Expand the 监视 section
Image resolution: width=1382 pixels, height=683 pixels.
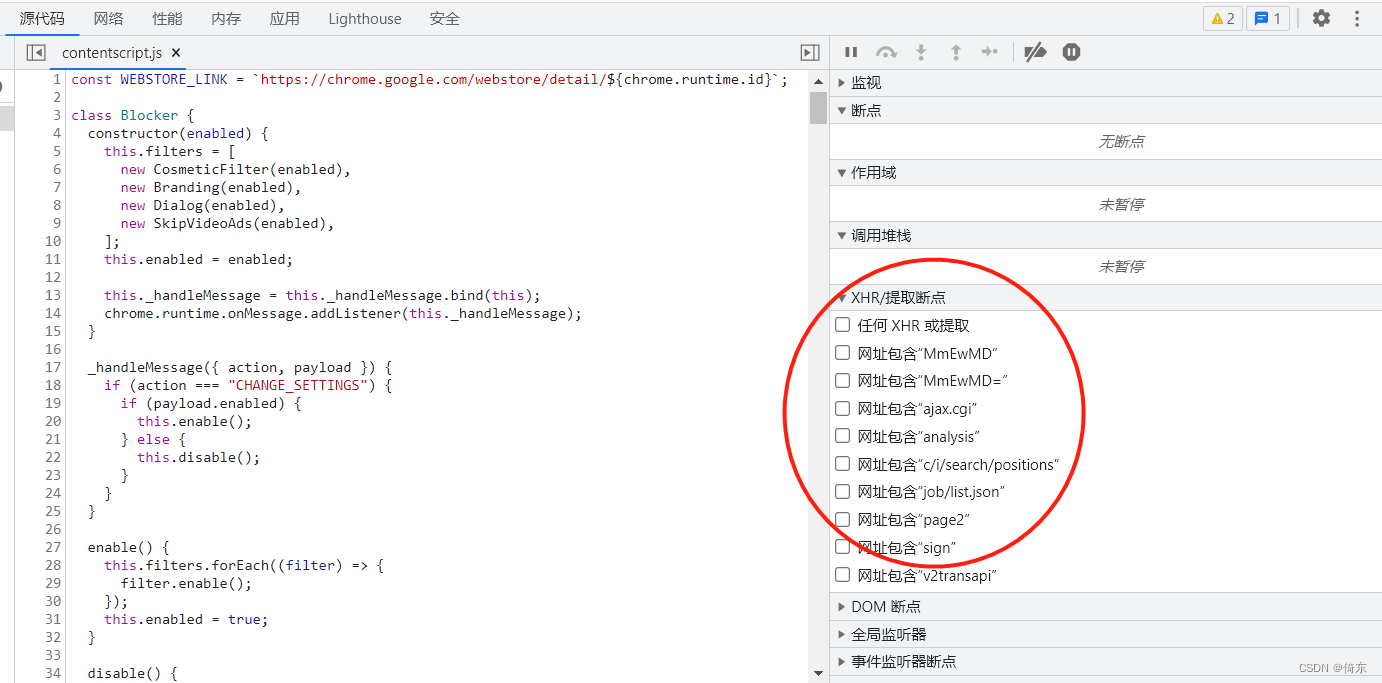click(x=1105, y=83)
